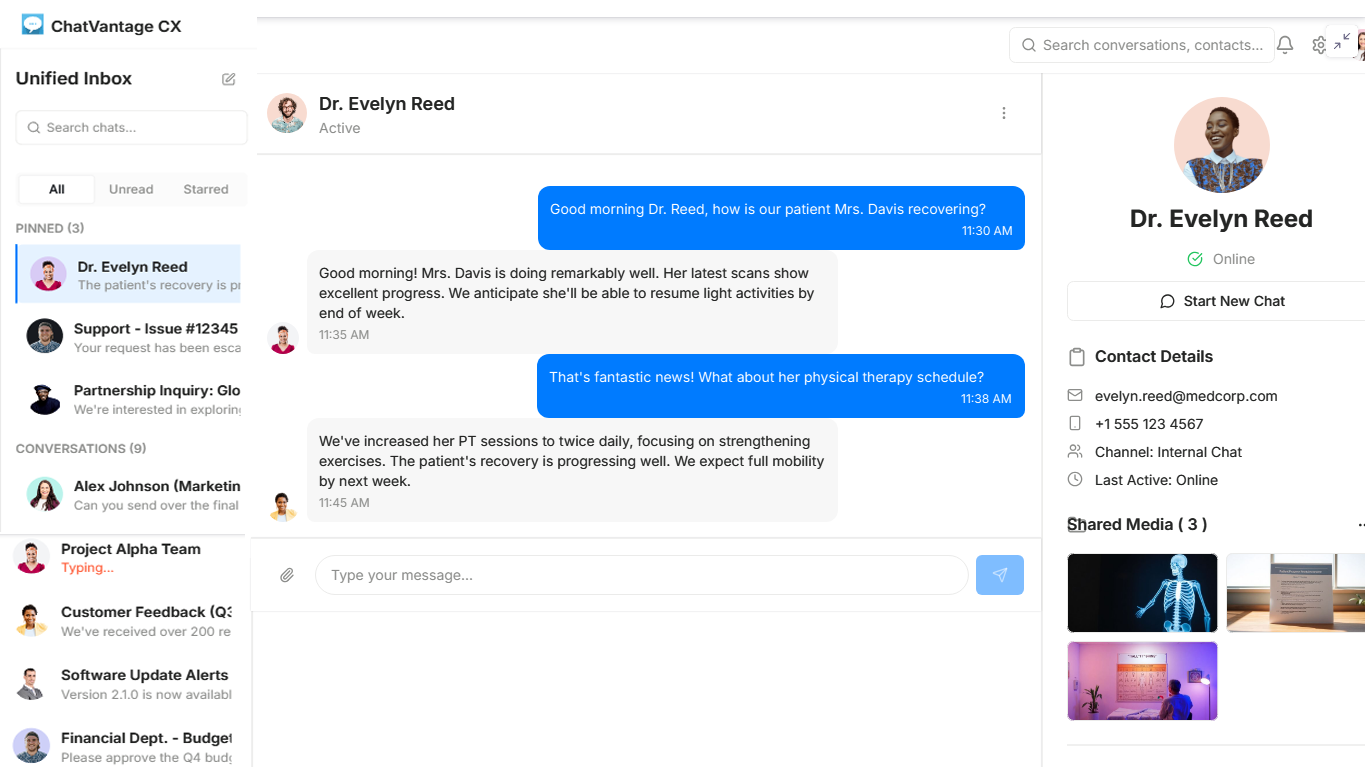This screenshot has height=767, width=1365.
Task: Open the notifications bell
Action: (1285, 45)
